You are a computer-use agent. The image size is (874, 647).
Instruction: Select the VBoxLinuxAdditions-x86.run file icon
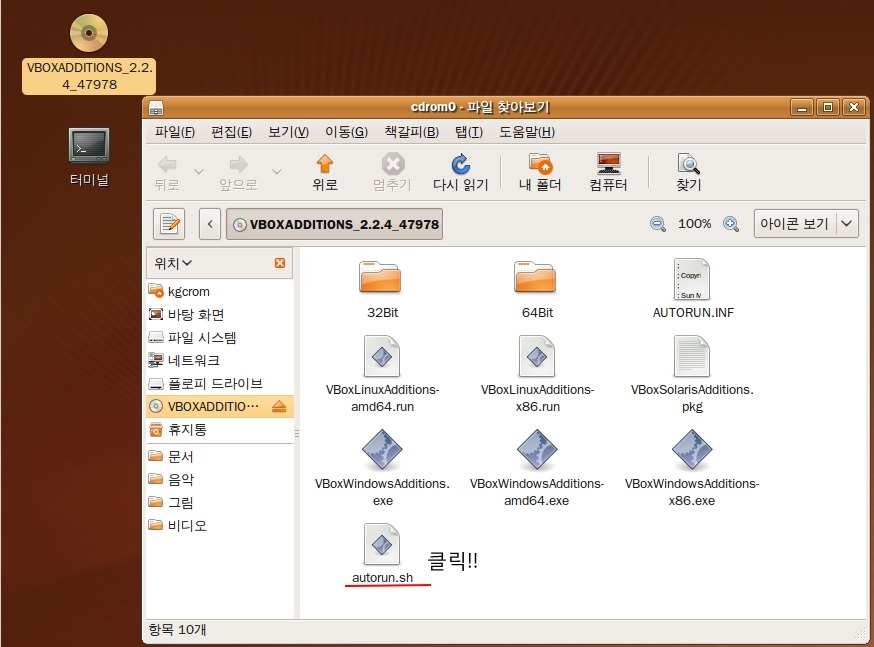(537, 356)
